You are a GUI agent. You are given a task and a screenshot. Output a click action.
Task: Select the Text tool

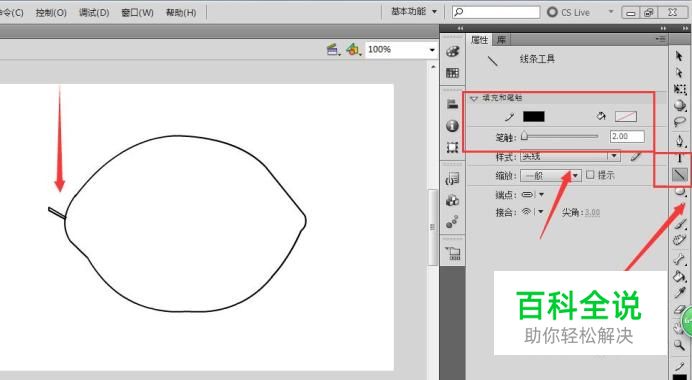click(x=680, y=158)
